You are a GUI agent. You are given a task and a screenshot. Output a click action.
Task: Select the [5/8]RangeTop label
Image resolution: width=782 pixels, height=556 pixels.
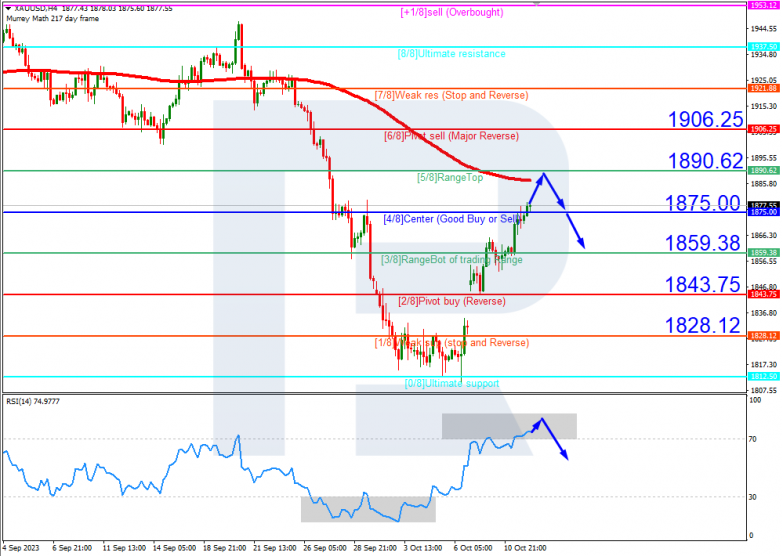pyautogui.click(x=450, y=178)
